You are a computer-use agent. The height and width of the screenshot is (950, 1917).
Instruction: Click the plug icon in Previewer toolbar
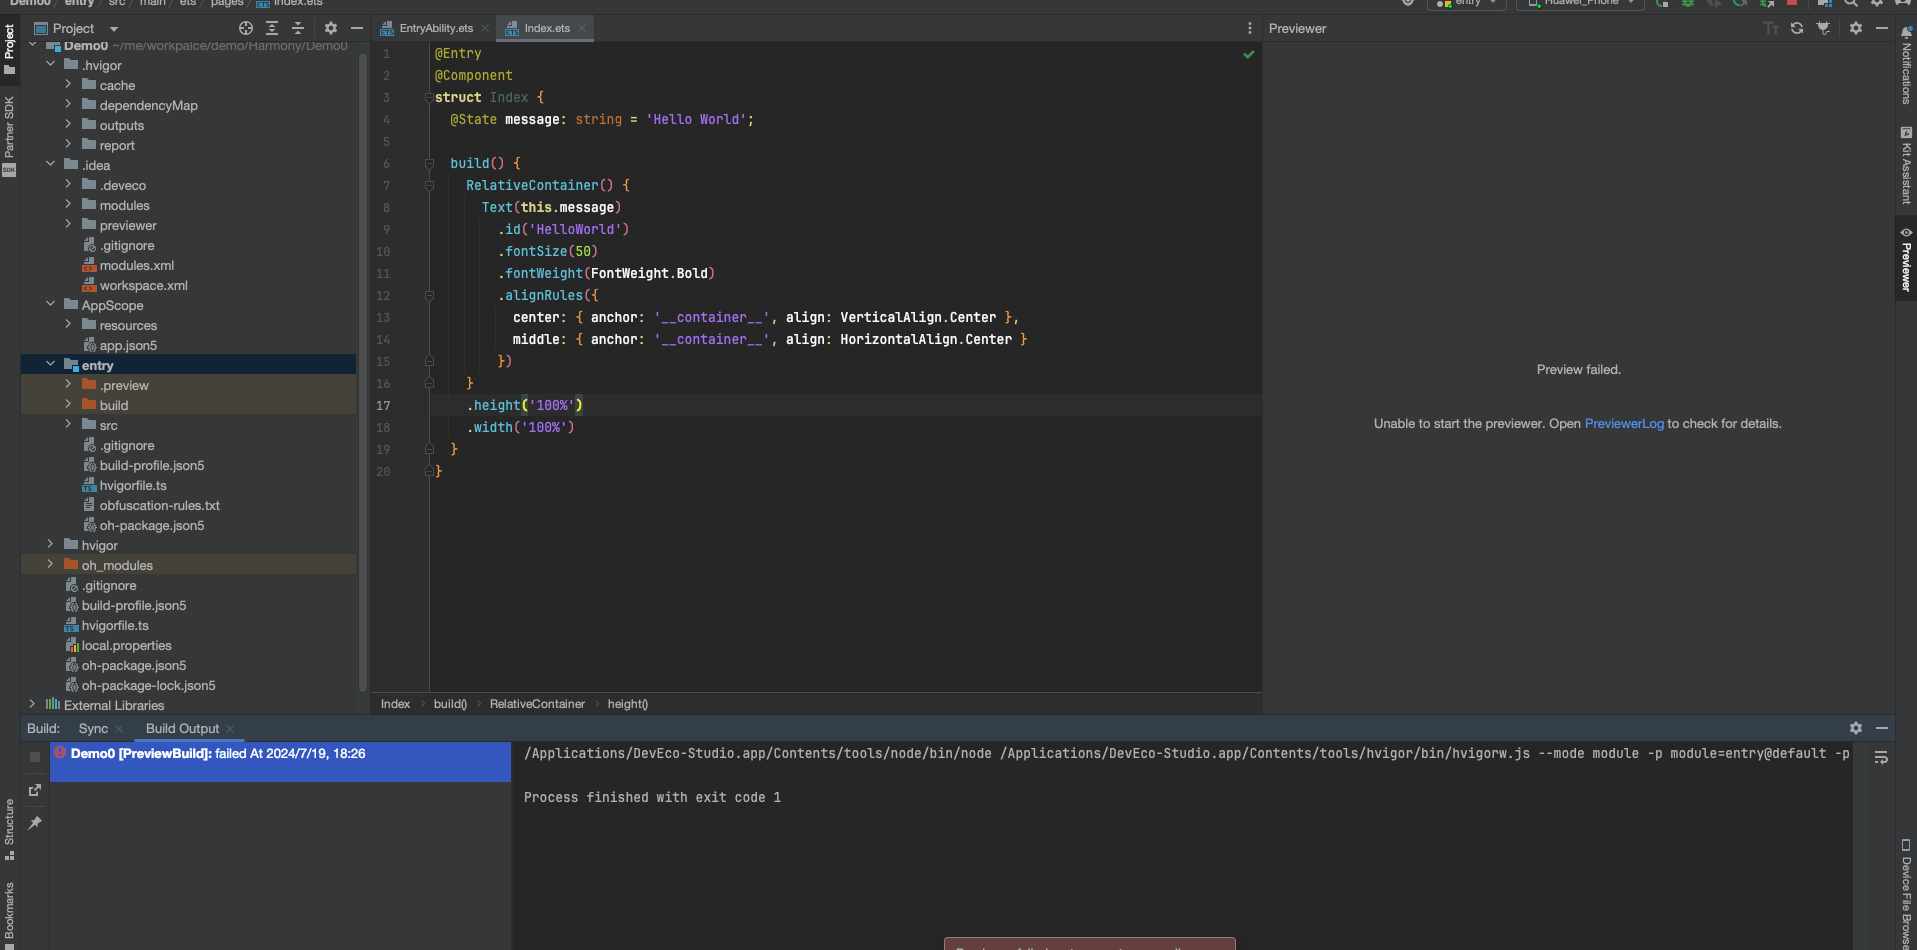click(x=1823, y=28)
